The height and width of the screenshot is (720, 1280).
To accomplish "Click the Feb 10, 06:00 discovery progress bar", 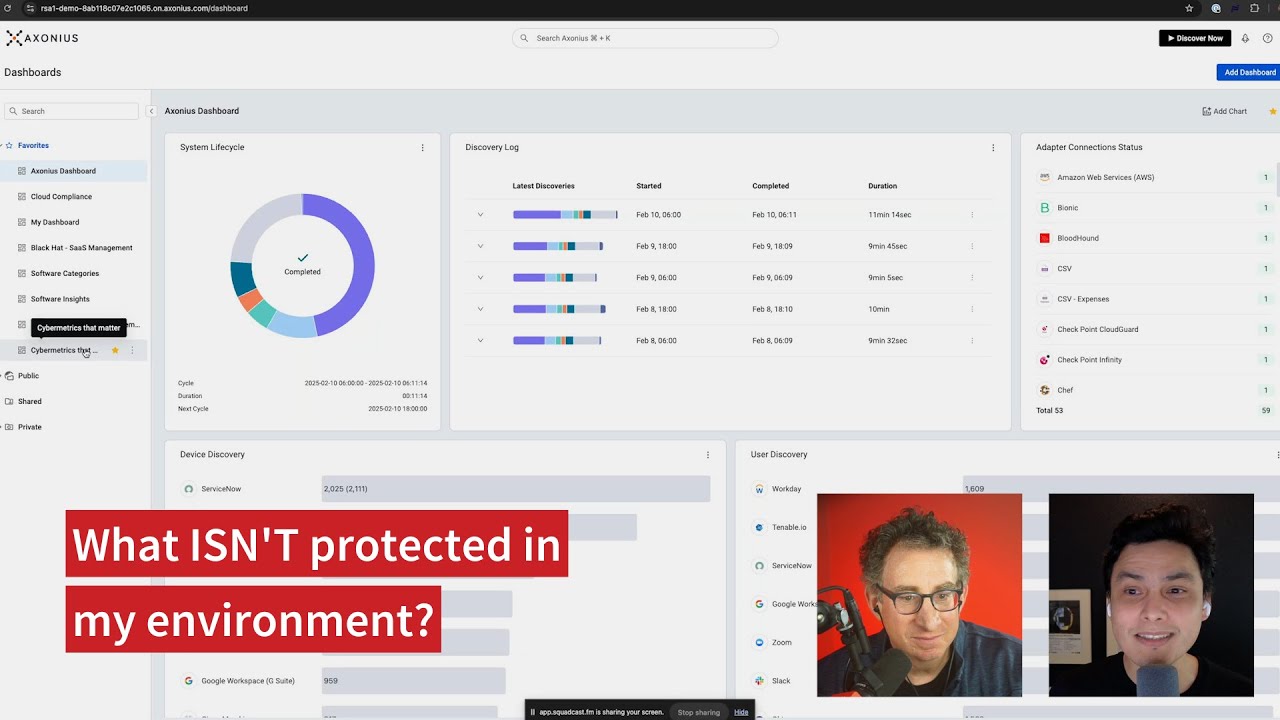I will [x=565, y=215].
